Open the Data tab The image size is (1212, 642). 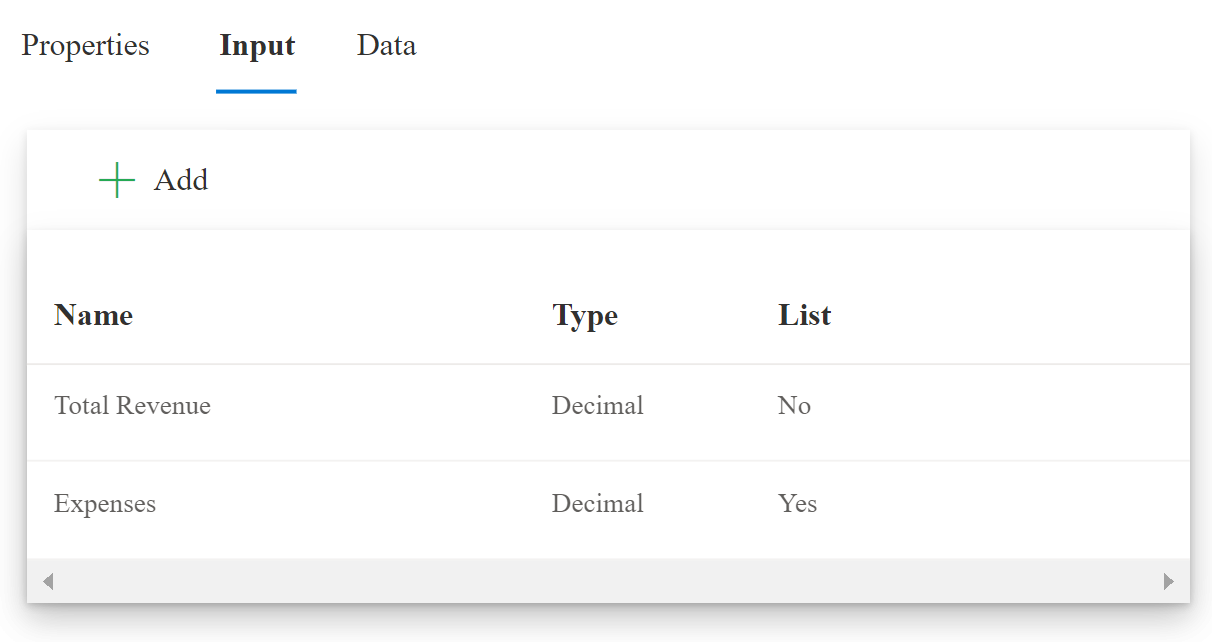(x=386, y=46)
